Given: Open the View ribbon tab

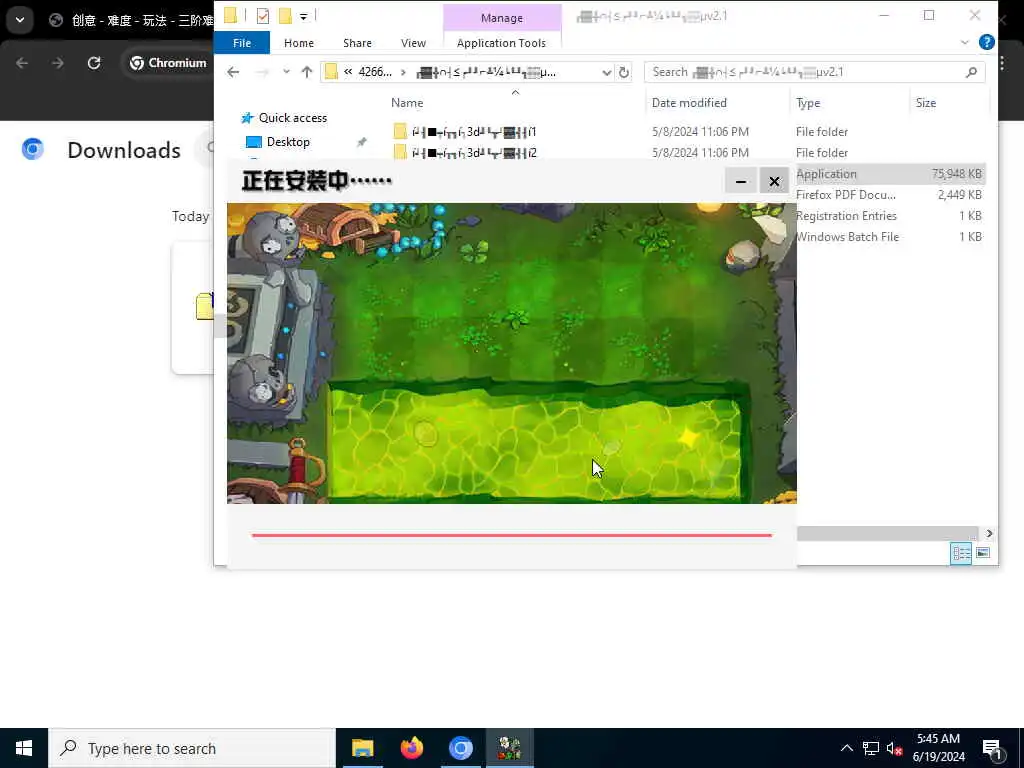Looking at the screenshot, I should click(413, 43).
